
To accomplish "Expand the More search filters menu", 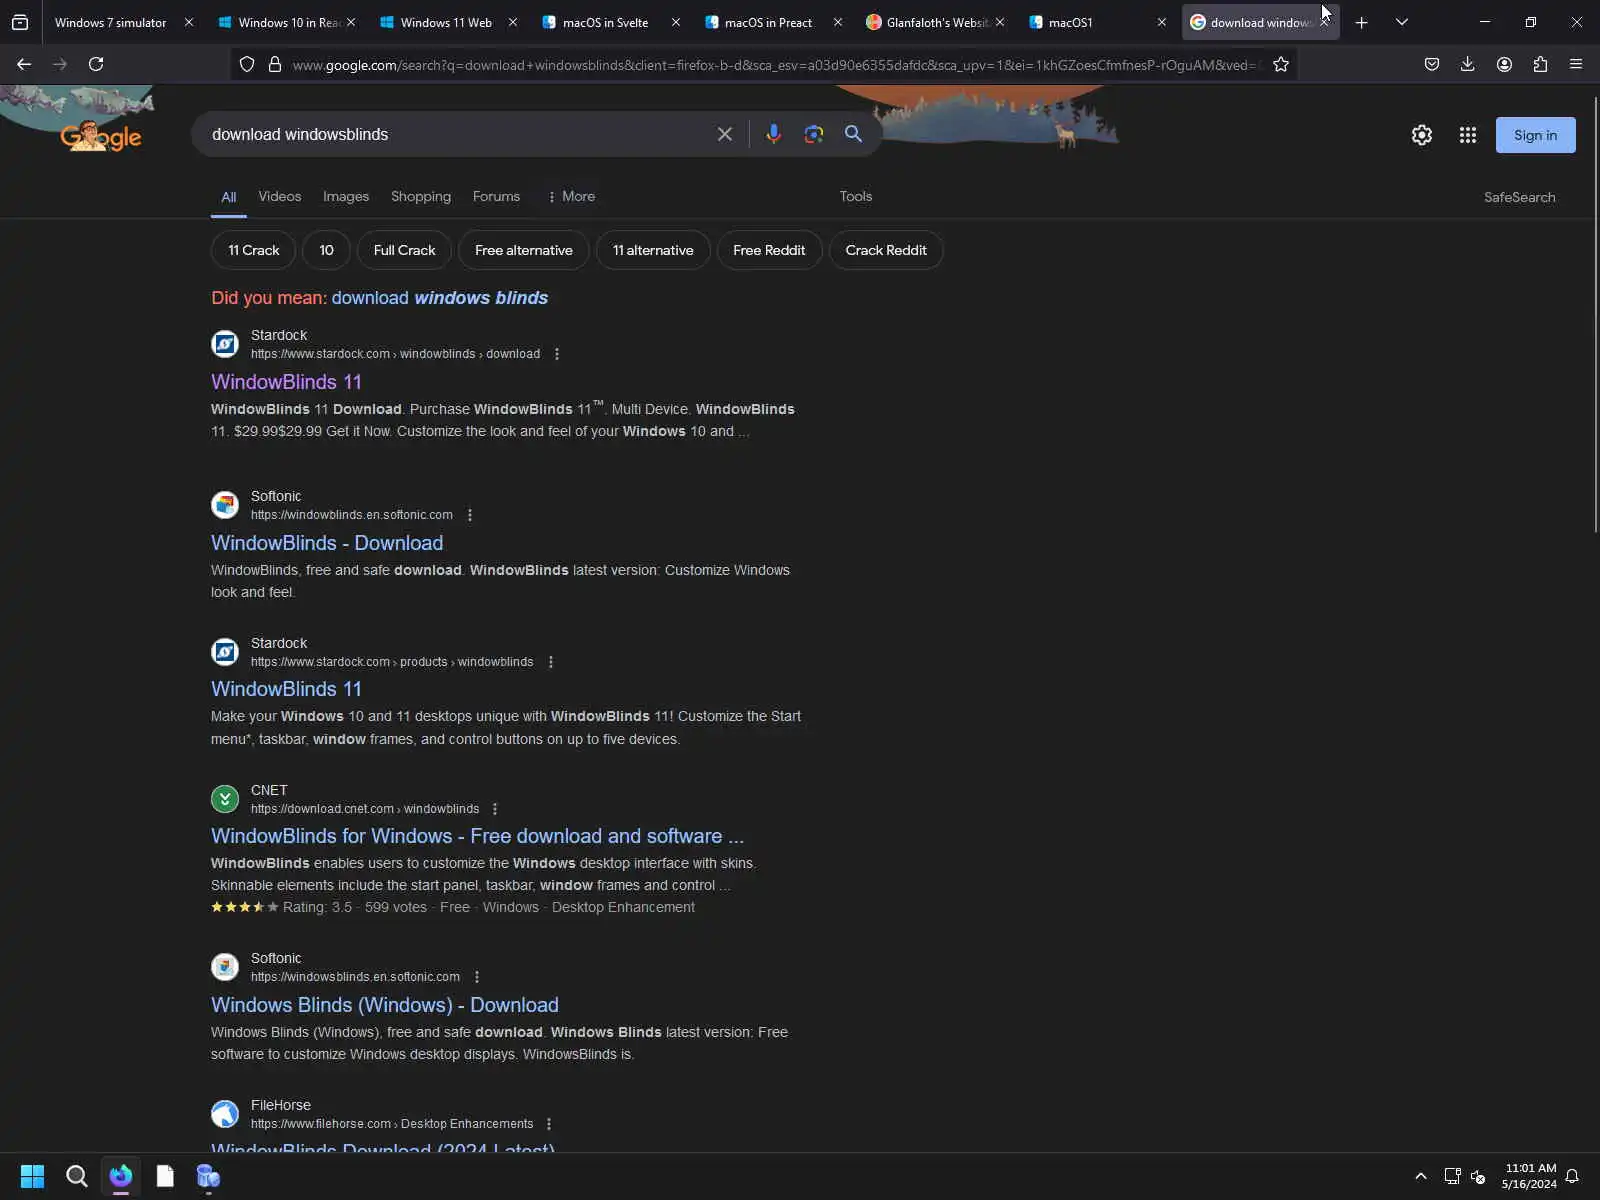I will click(x=571, y=196).
